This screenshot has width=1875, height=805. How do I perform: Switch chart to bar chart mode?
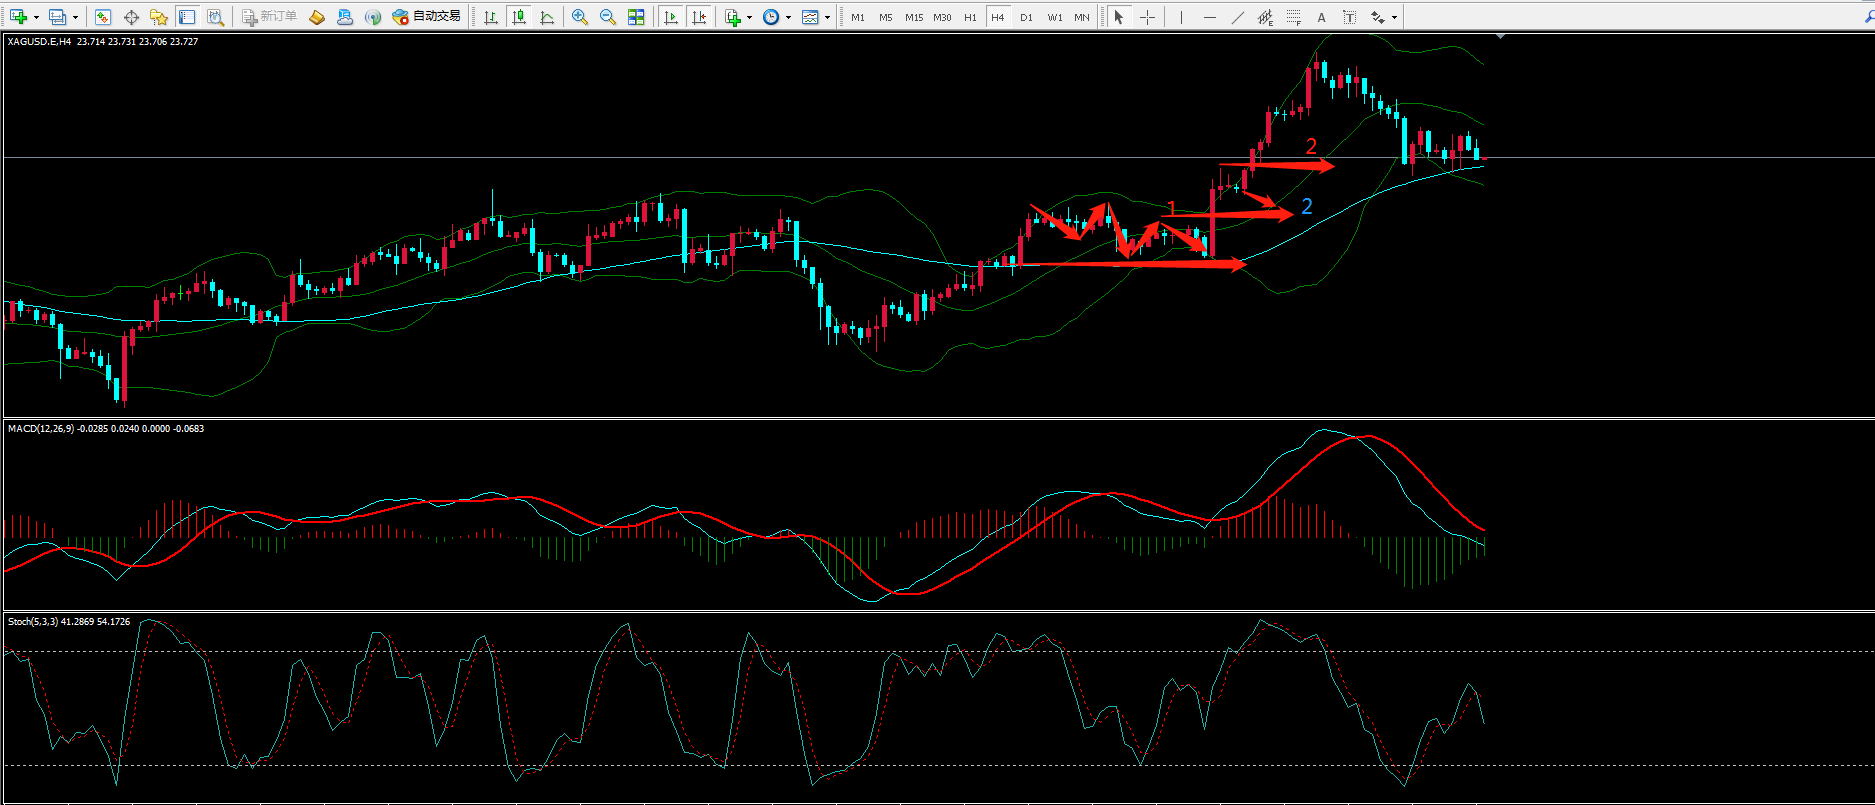click(x=490, y=17)
